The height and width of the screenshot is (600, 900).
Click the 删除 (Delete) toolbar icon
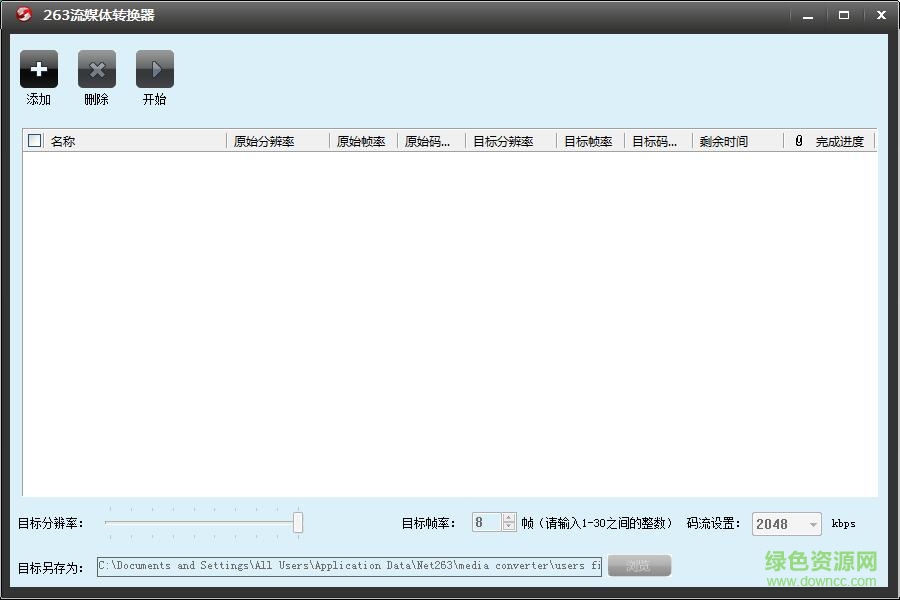96,70
